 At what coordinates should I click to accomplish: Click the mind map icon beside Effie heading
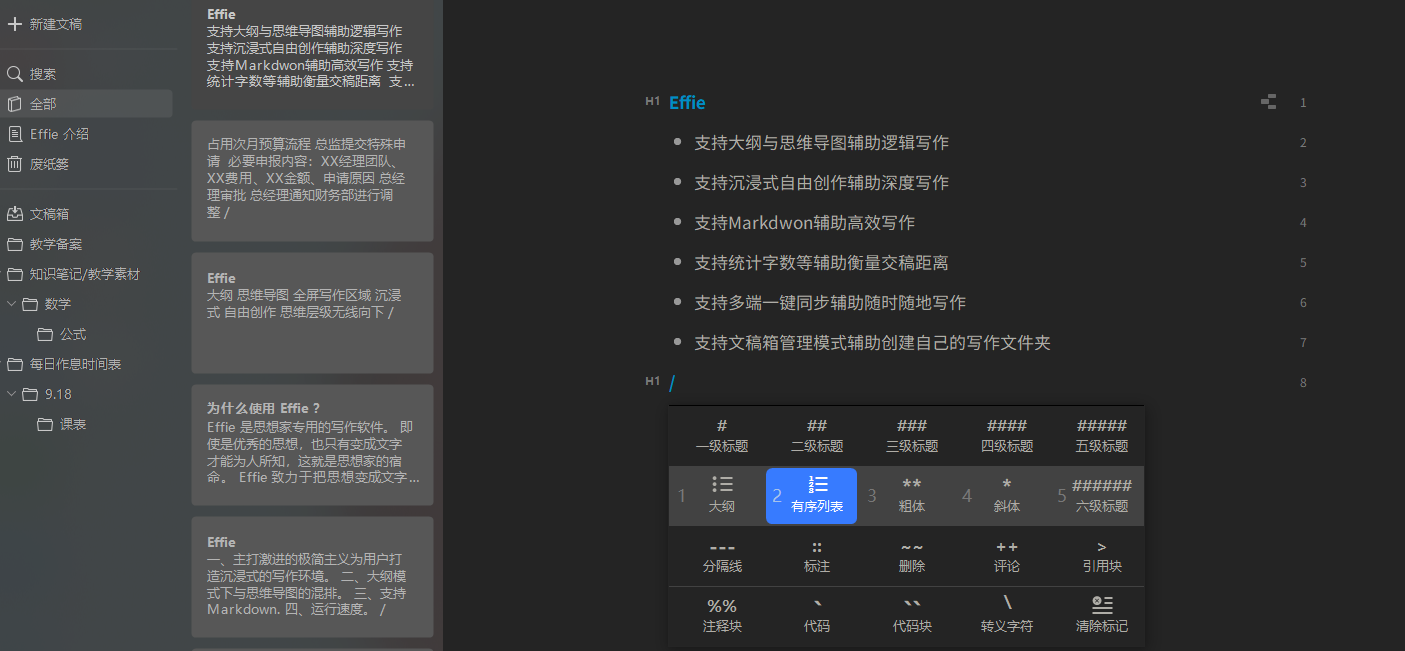pos(1268,102)
